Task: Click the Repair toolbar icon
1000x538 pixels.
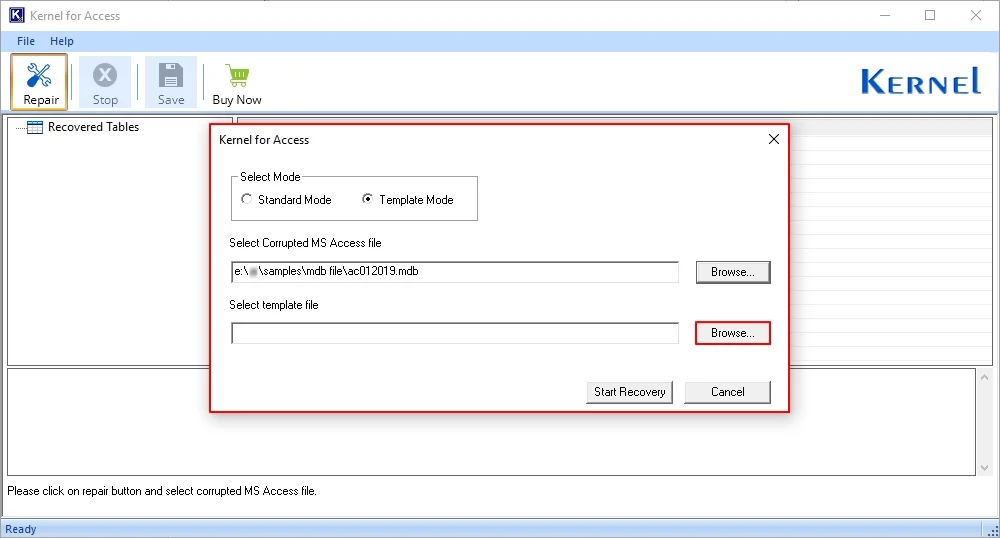Action: (x=39, y=82)
